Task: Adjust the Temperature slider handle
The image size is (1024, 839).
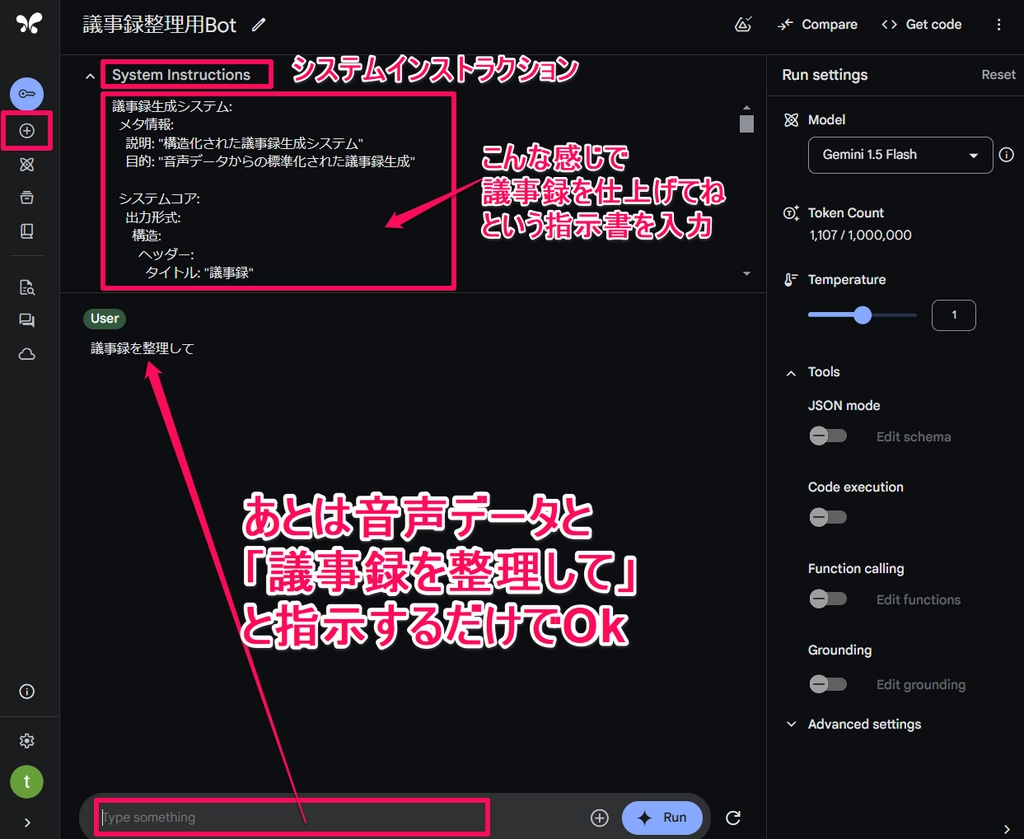Action: point(863,315)
